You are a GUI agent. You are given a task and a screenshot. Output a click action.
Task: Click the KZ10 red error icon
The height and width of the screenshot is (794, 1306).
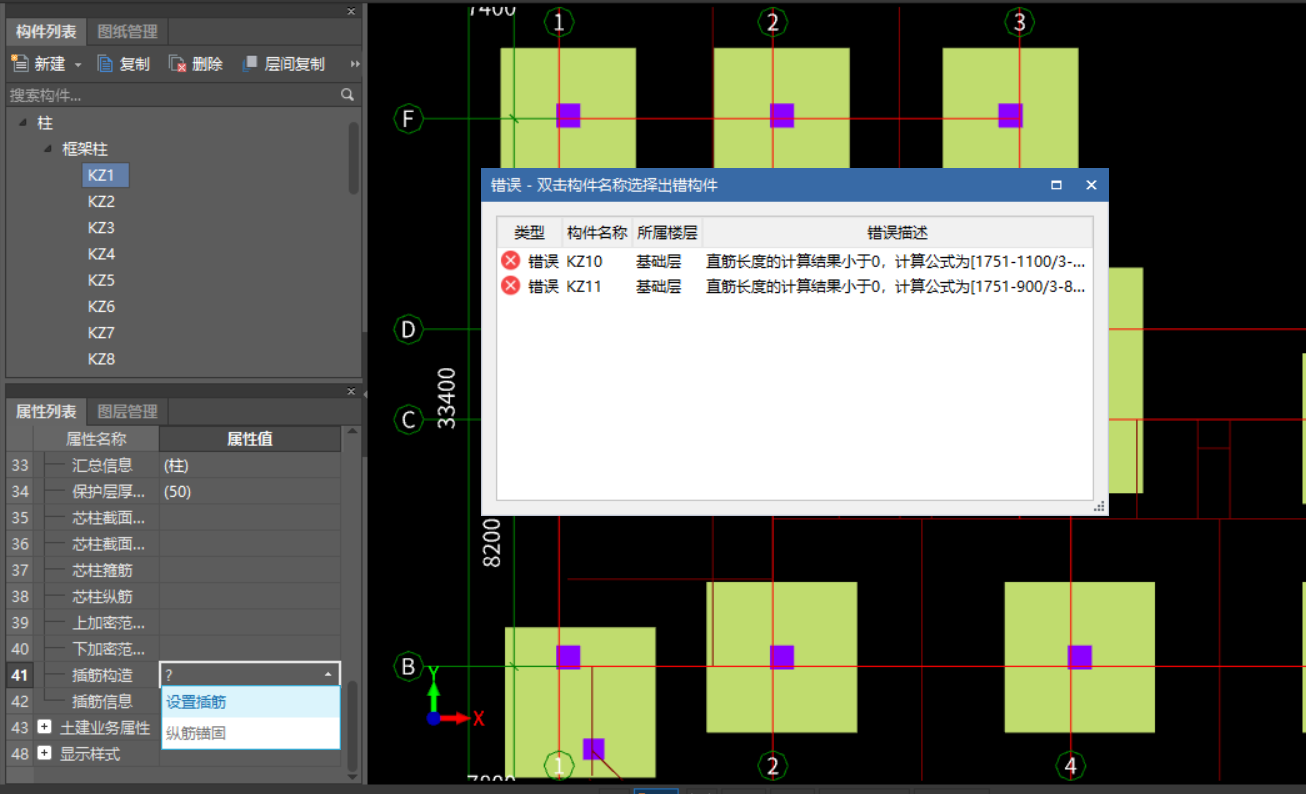coord(511,261)
